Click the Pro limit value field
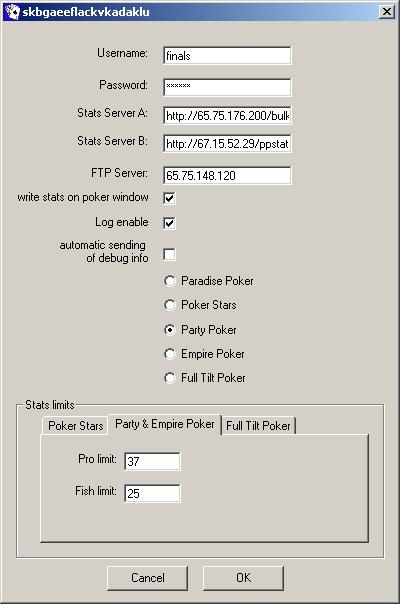Image resolution: width=400 pixels, height=606 pixels. click(152, 461)
